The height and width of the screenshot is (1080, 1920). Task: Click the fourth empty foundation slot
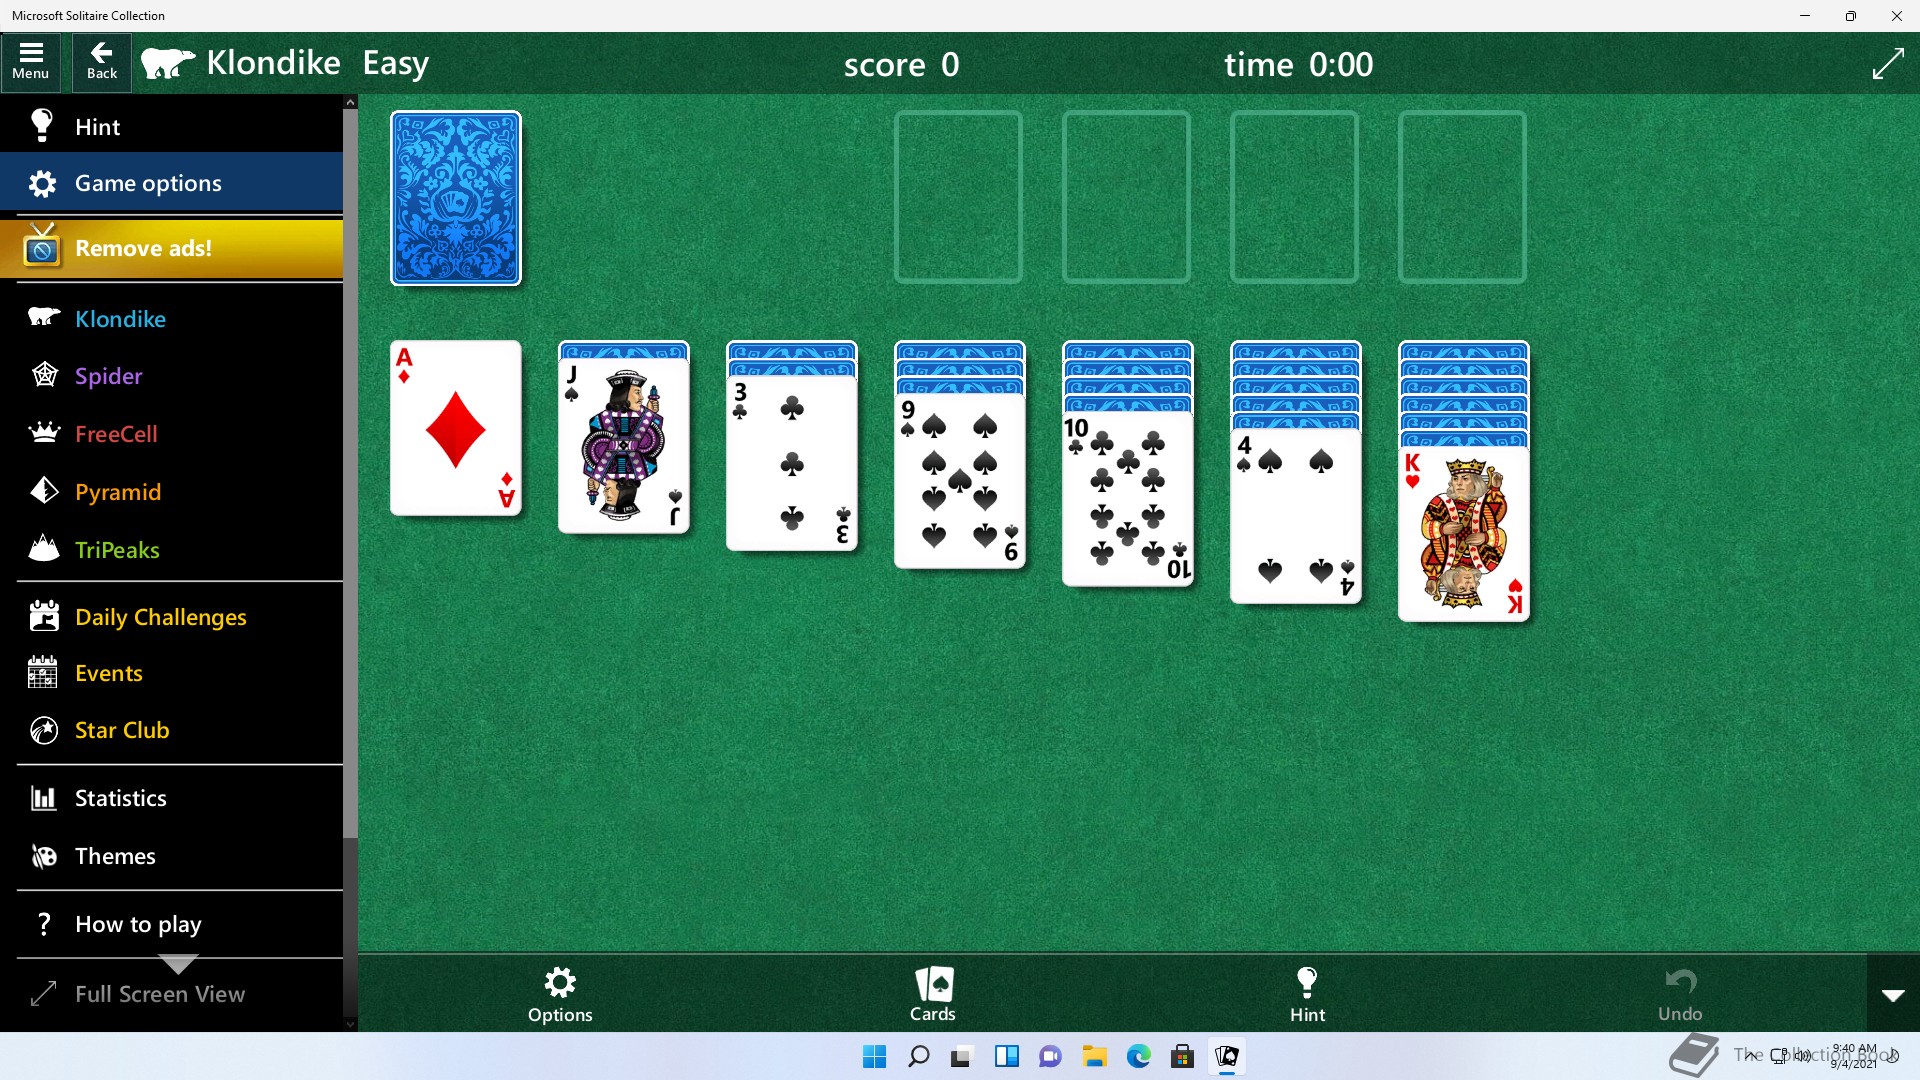tap(1462, 197)
